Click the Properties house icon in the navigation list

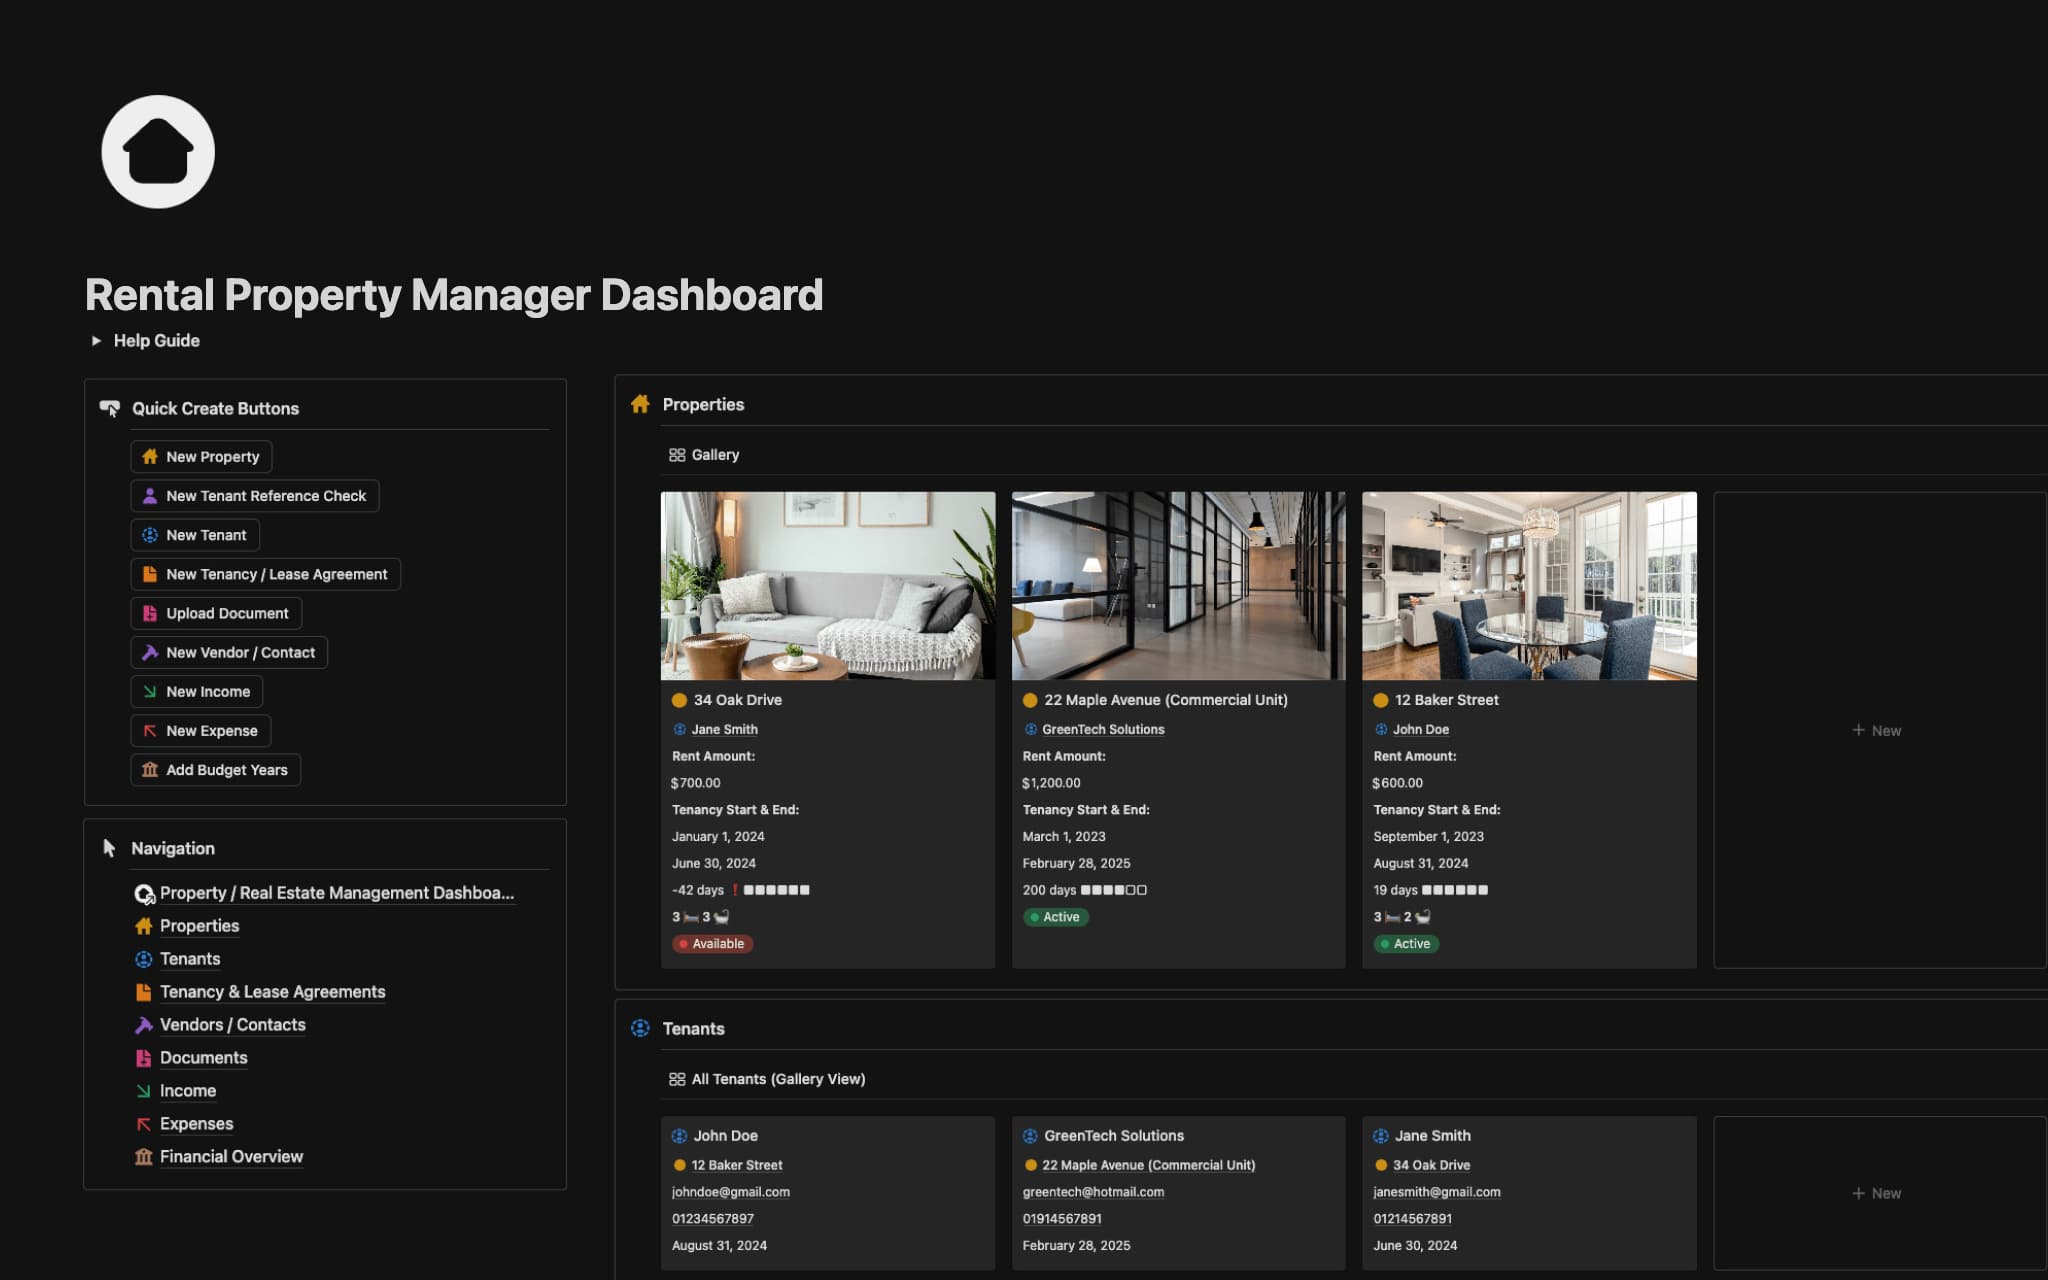[x=143, y=926]
